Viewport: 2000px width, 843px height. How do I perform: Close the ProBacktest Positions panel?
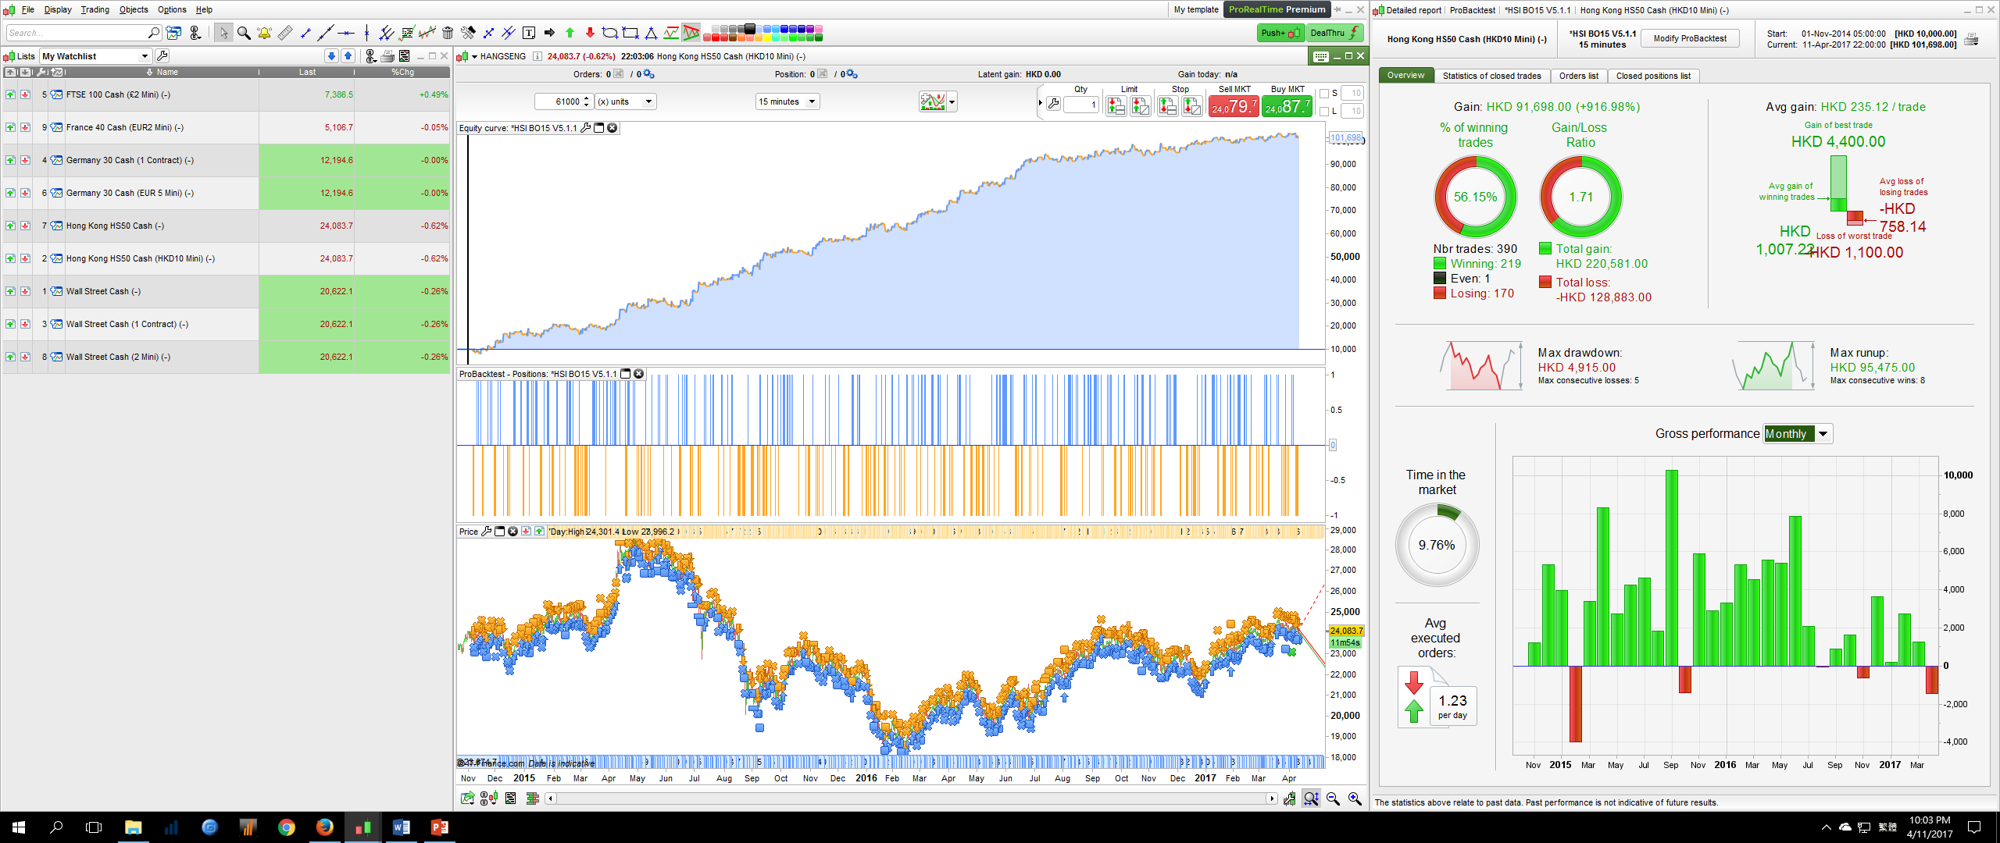click(639, 374)
